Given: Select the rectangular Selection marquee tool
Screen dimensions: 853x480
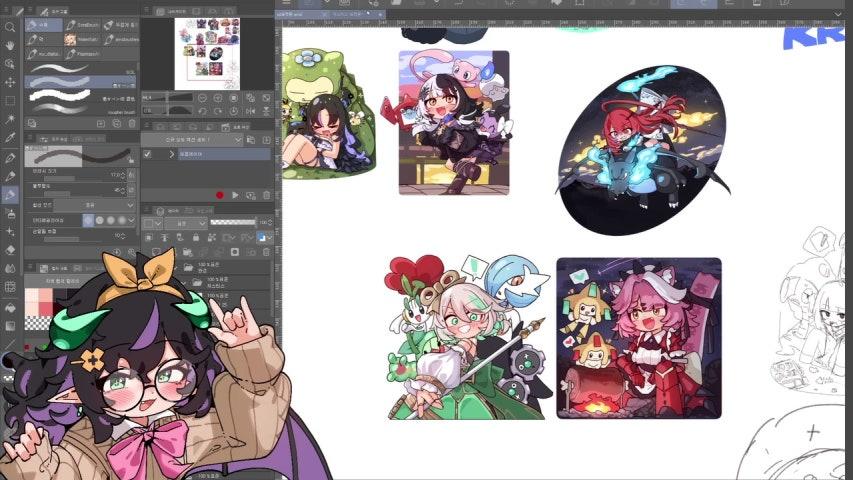Looking at the screenshot, I should click(x=10, y=101).
